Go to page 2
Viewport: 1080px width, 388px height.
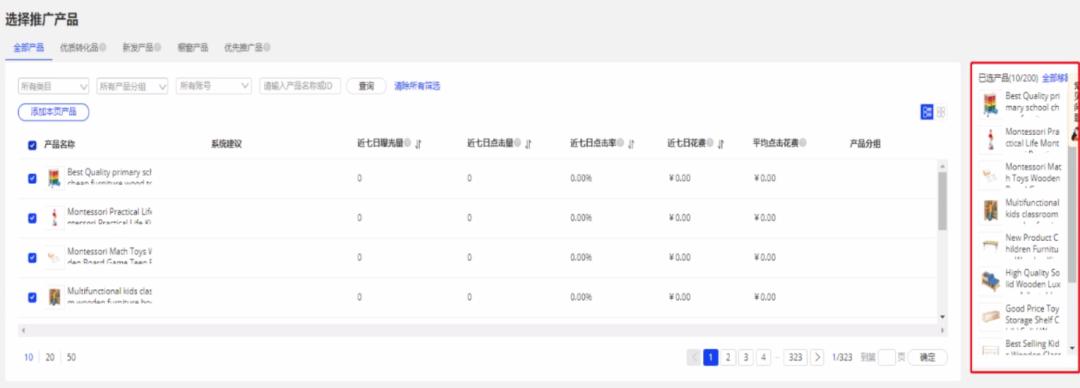pyautogui.click(x=729, y=357)
